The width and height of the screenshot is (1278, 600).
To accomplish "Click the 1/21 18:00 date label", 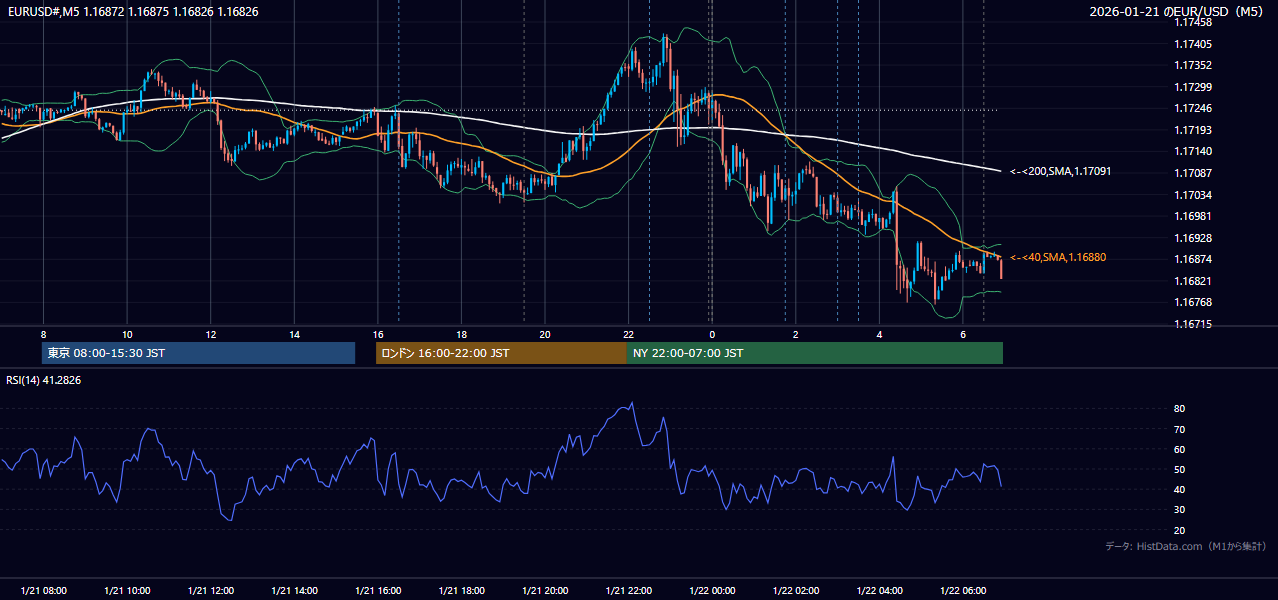I will coord(461,591).
